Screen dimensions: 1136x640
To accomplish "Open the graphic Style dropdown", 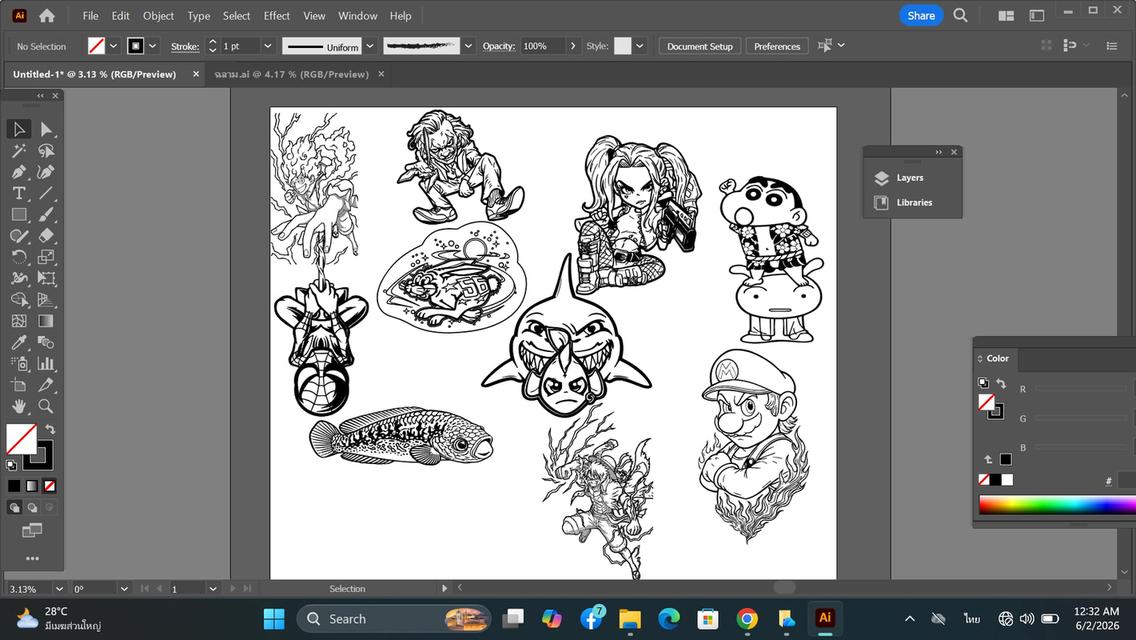I will coord(639,46).
